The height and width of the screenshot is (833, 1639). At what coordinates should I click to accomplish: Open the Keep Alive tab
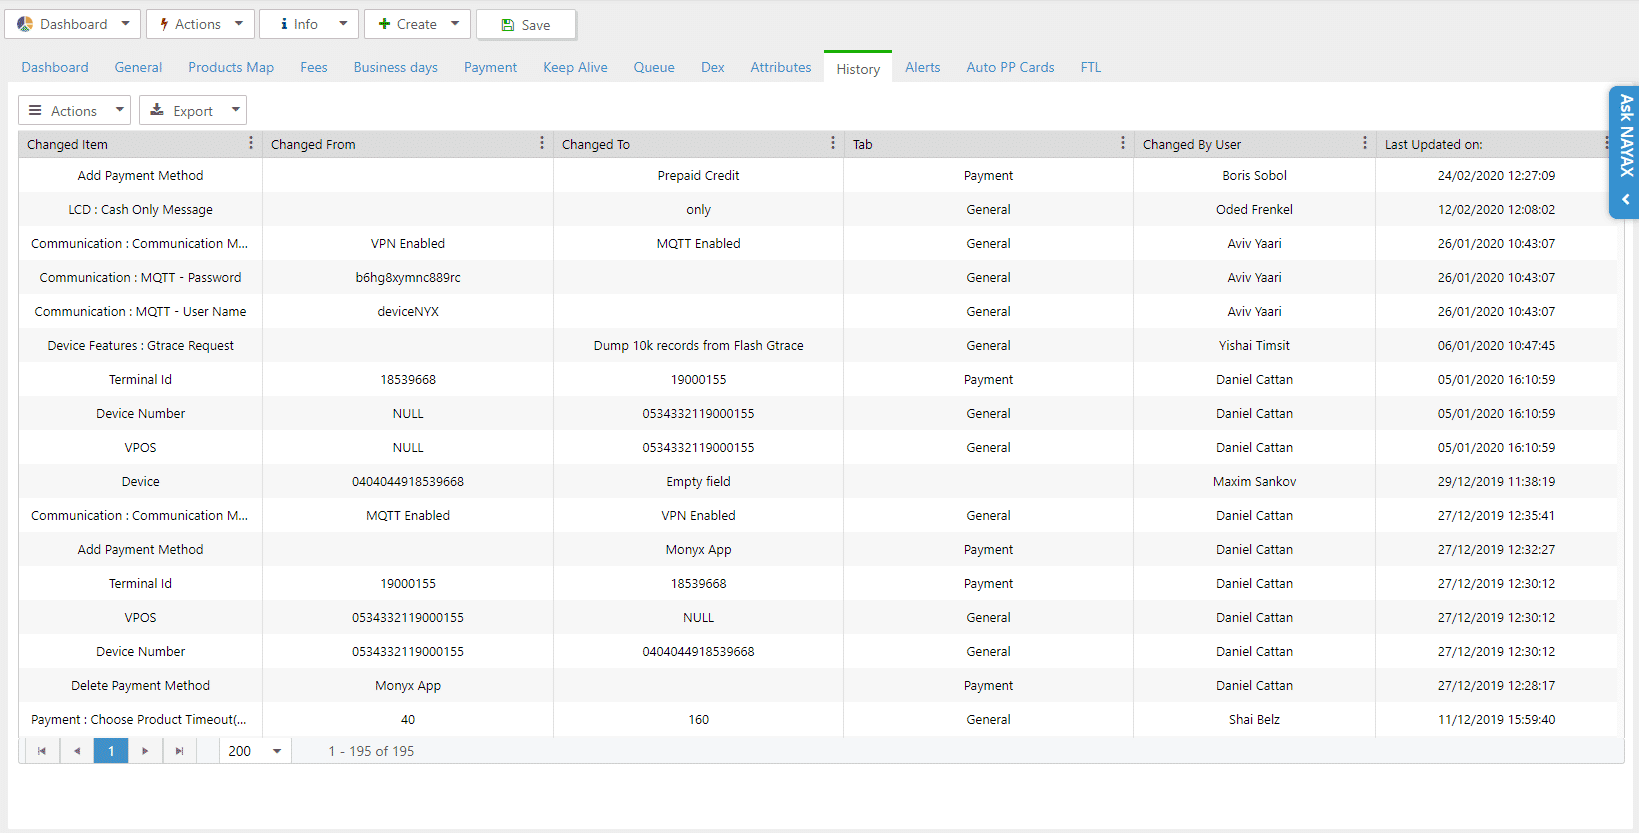(x=575, y=67)
